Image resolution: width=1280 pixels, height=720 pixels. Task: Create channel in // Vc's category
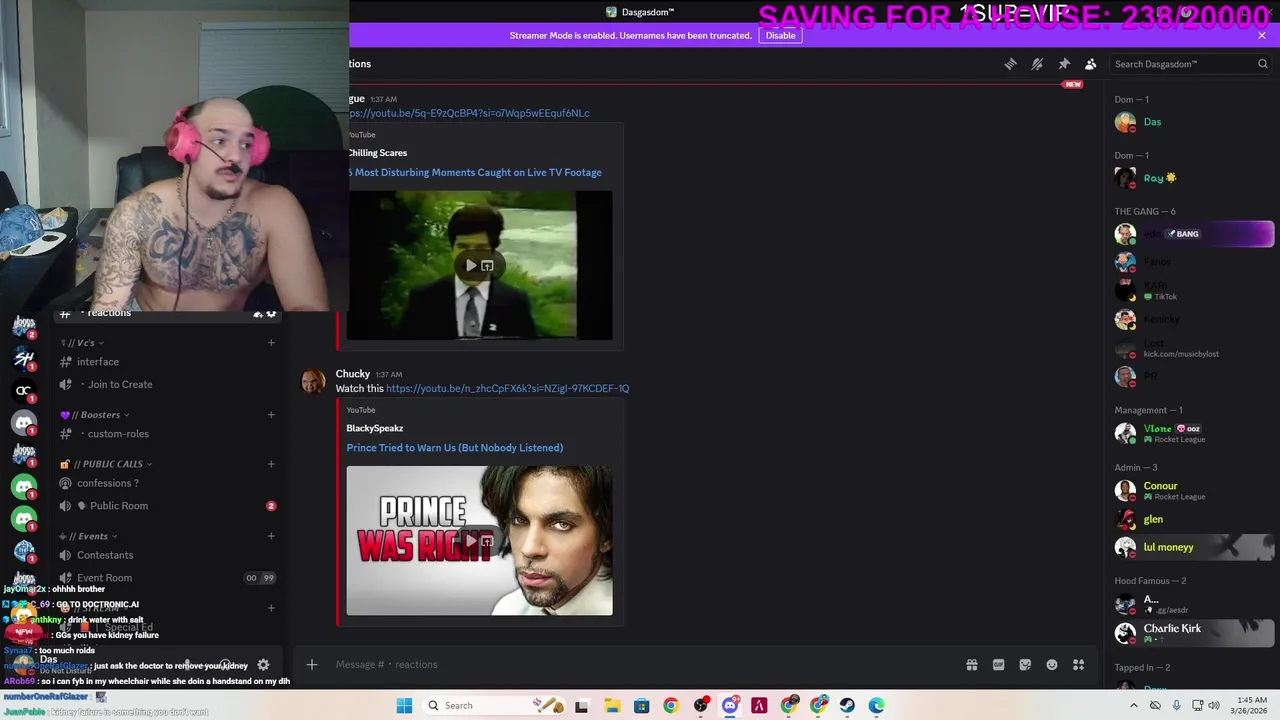[x=271, y=343]
